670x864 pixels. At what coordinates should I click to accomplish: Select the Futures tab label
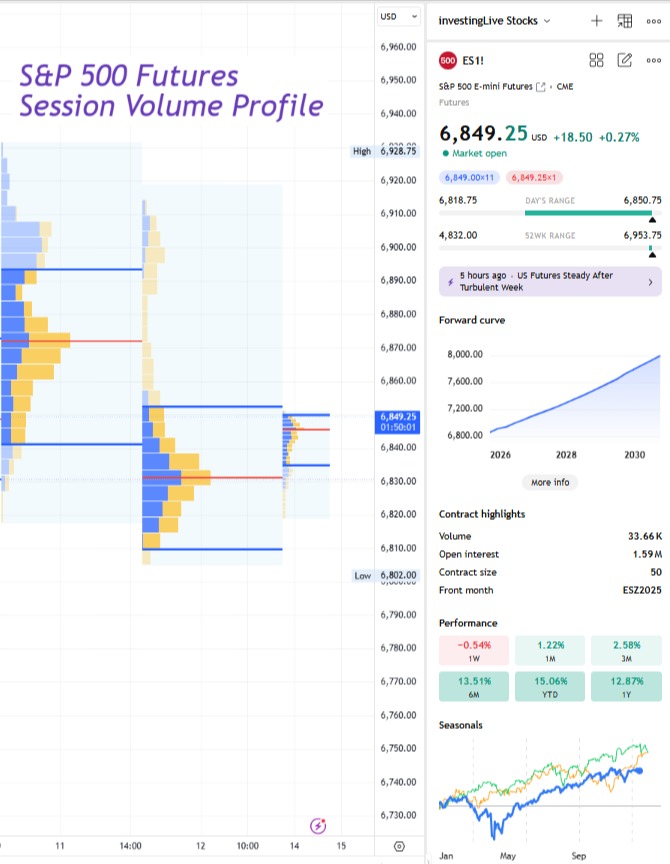pyautogui.click(x=453, y=102)
